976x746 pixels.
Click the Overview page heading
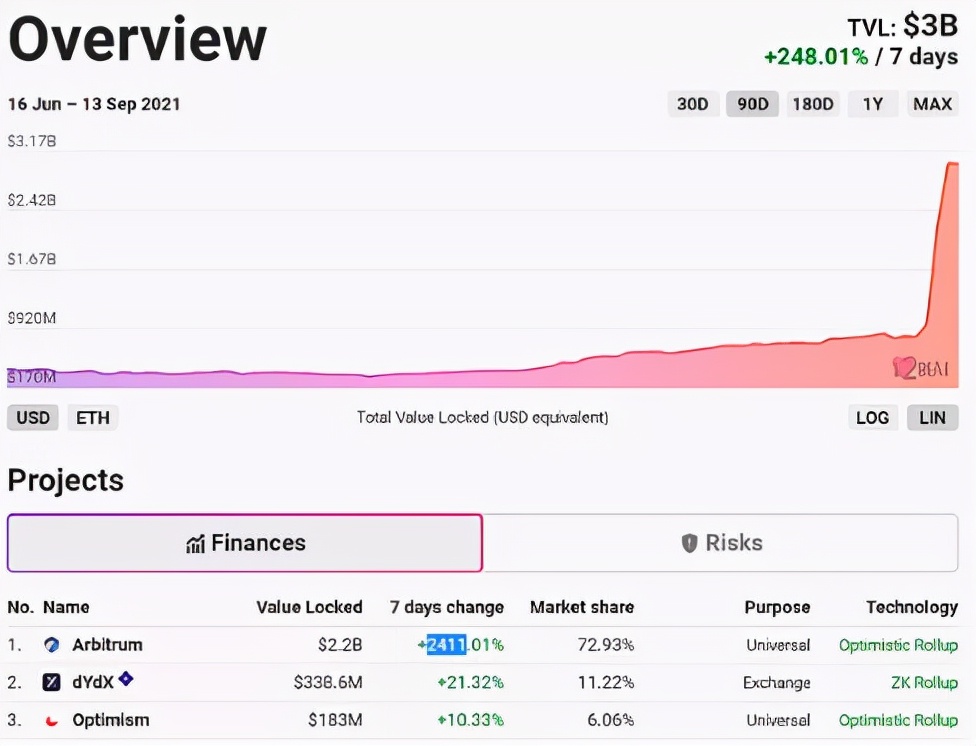[138, 39]
